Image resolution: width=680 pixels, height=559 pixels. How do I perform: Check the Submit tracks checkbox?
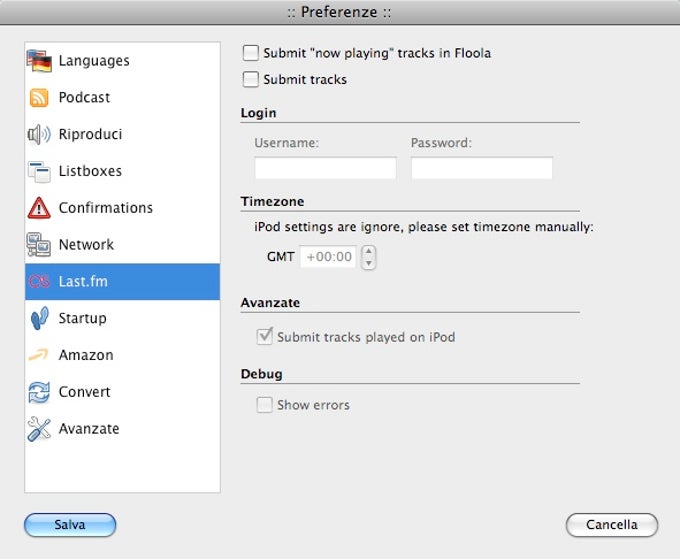coord(250,79)
